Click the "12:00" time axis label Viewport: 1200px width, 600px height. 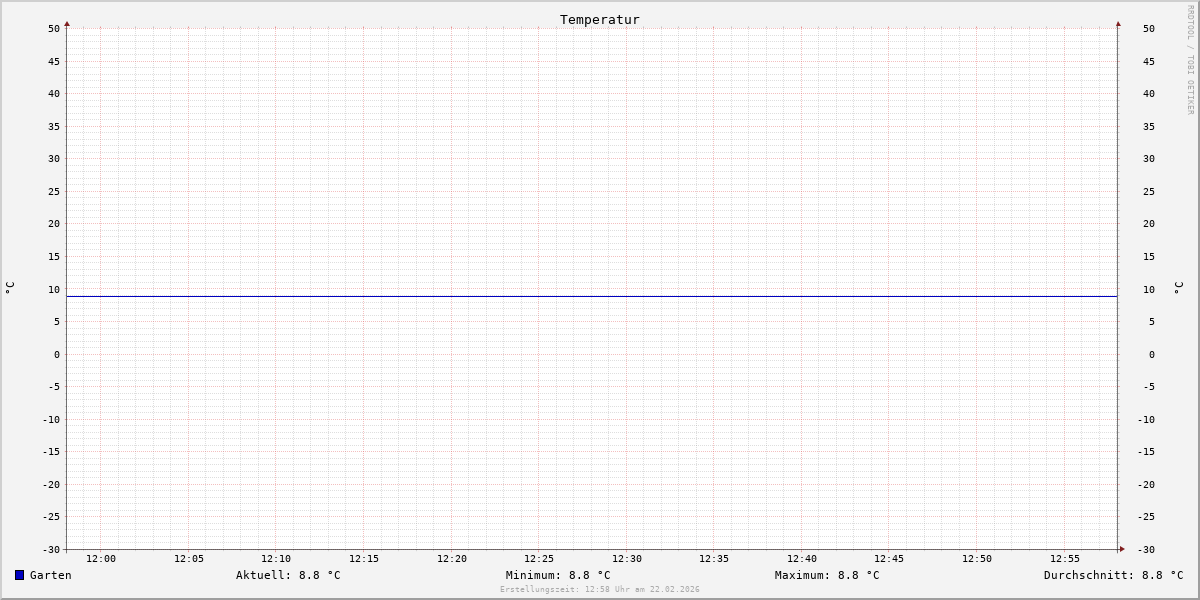(x=101, y=559)
